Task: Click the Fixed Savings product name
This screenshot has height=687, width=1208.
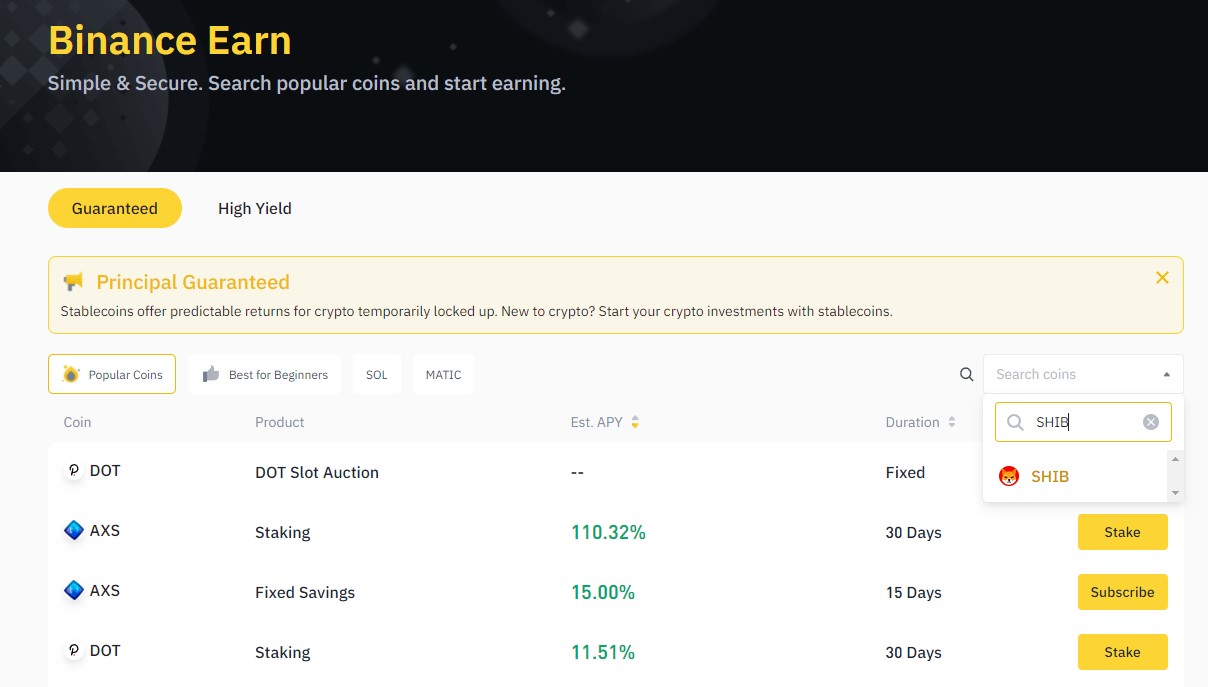Action: click(305, 592)
